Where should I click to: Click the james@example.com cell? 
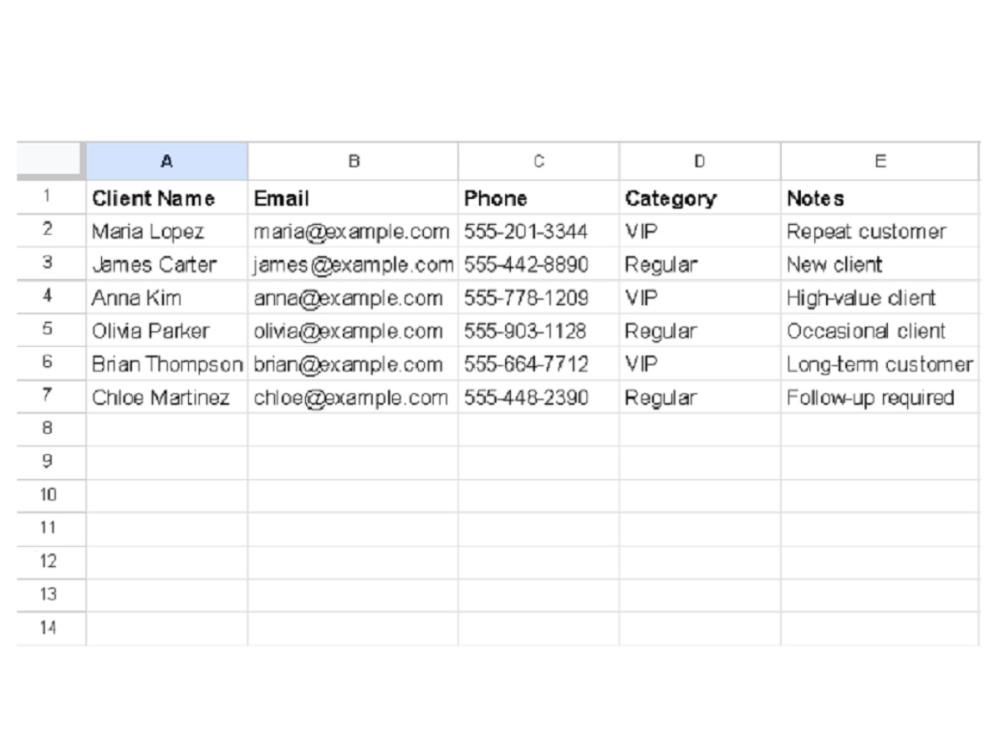click(353, 264)
